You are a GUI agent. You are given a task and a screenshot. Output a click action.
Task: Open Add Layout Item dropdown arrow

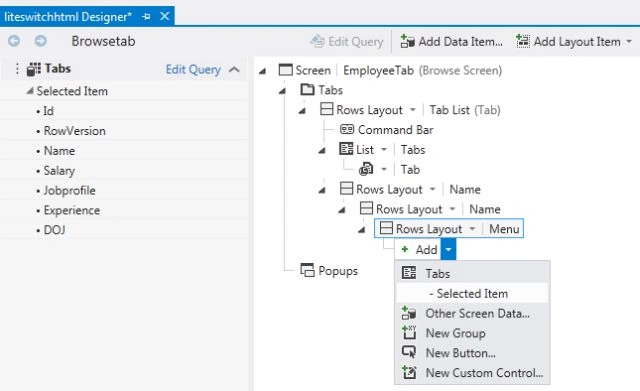click(629, 42)
